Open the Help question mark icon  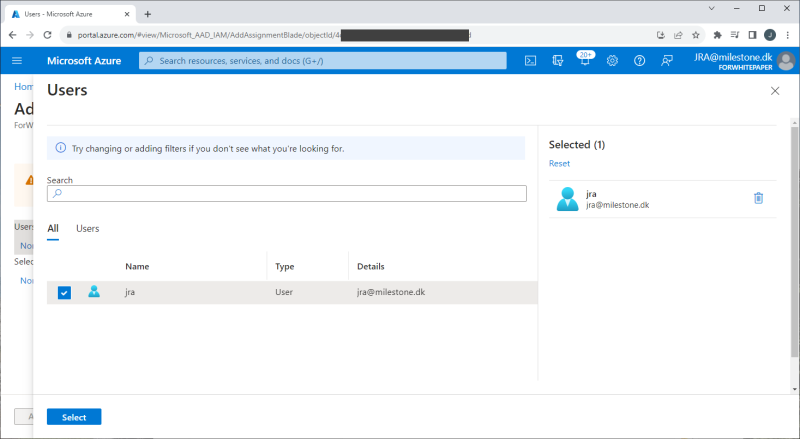coord(639,61)
